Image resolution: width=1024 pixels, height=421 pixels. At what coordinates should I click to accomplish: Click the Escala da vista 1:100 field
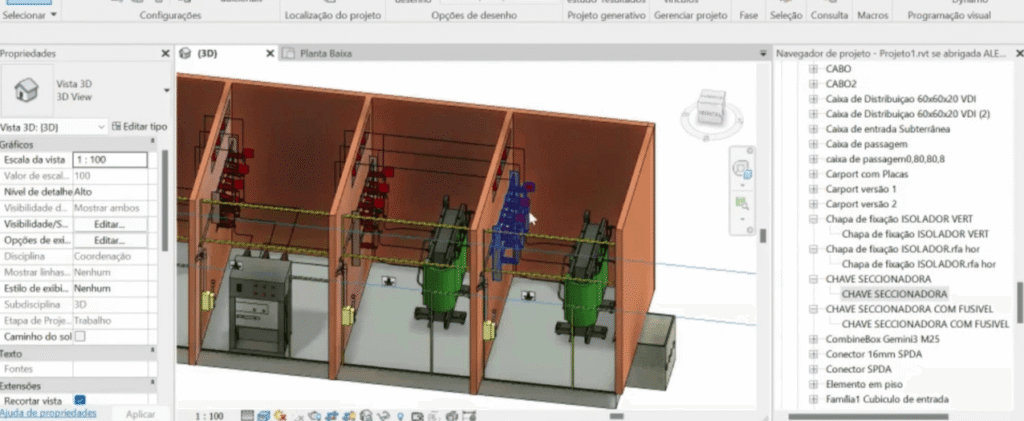109,160
